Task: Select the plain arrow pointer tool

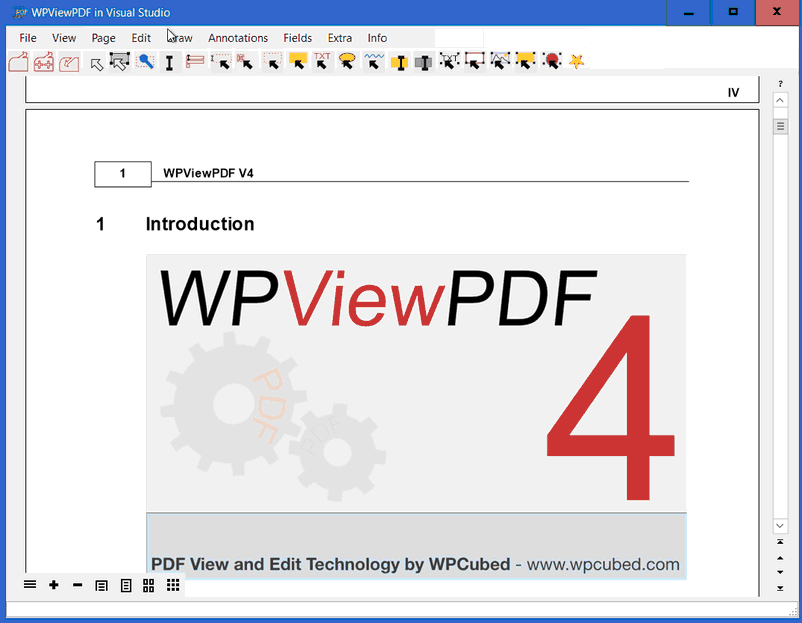Action: click(96, 63)
